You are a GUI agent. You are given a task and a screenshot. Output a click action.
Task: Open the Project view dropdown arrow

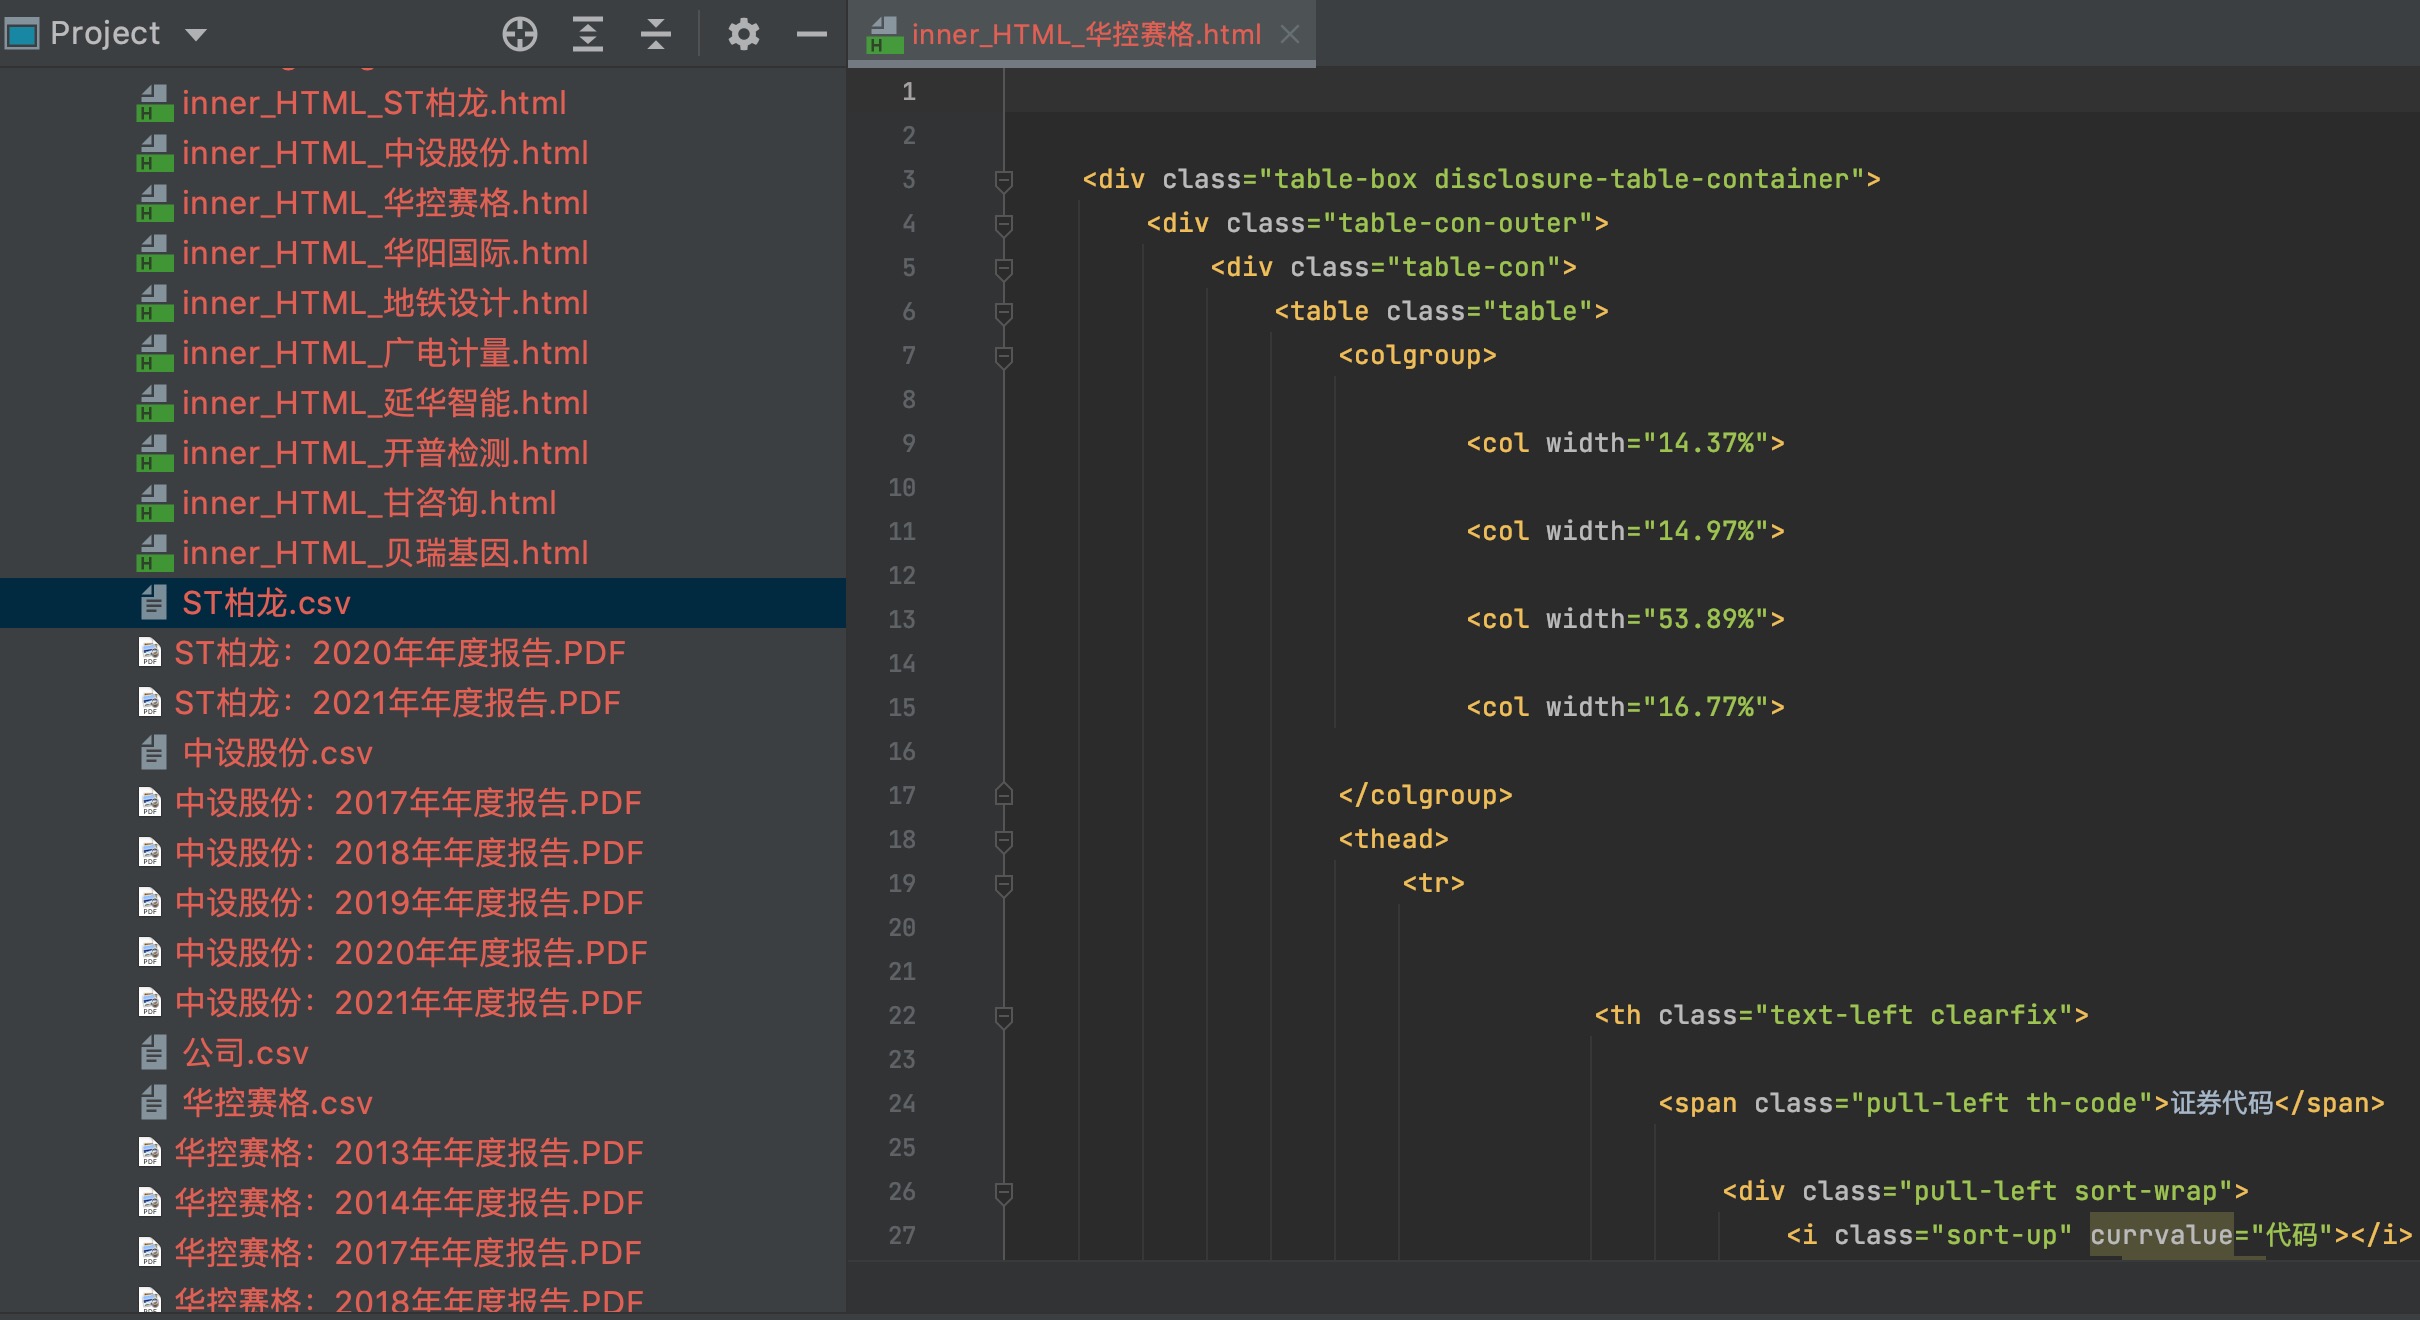point(196,35)
